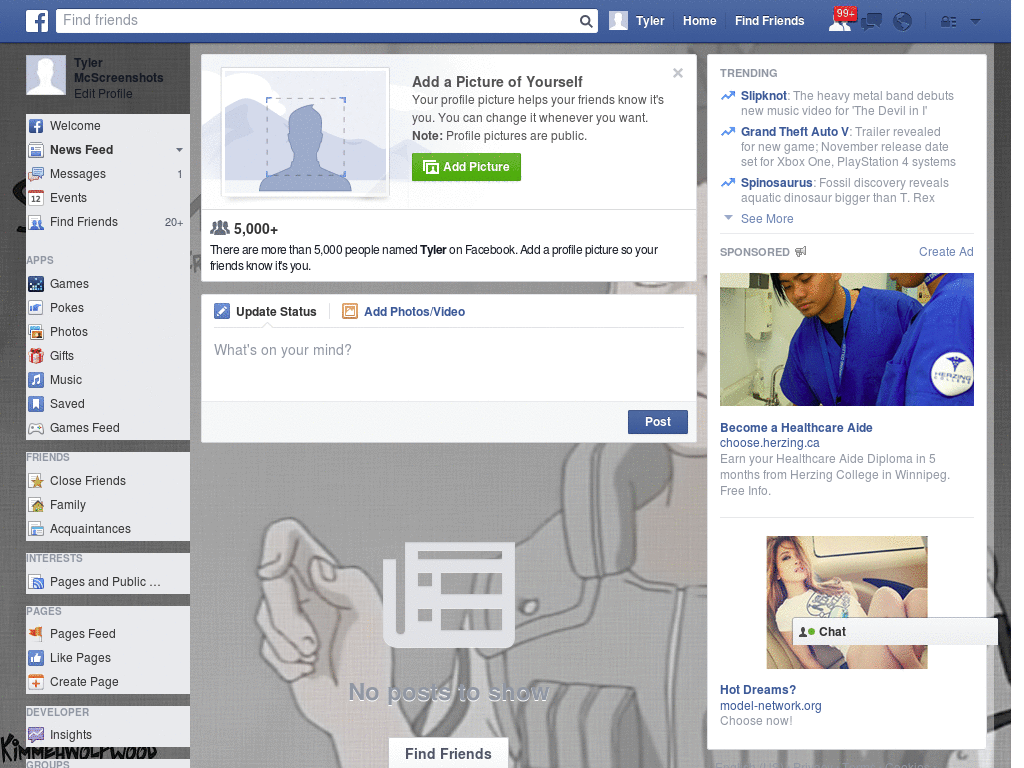Click the Saved bookmark icon
The height and width of the screenshot is (768, 1024).
[x=36, y=404]
